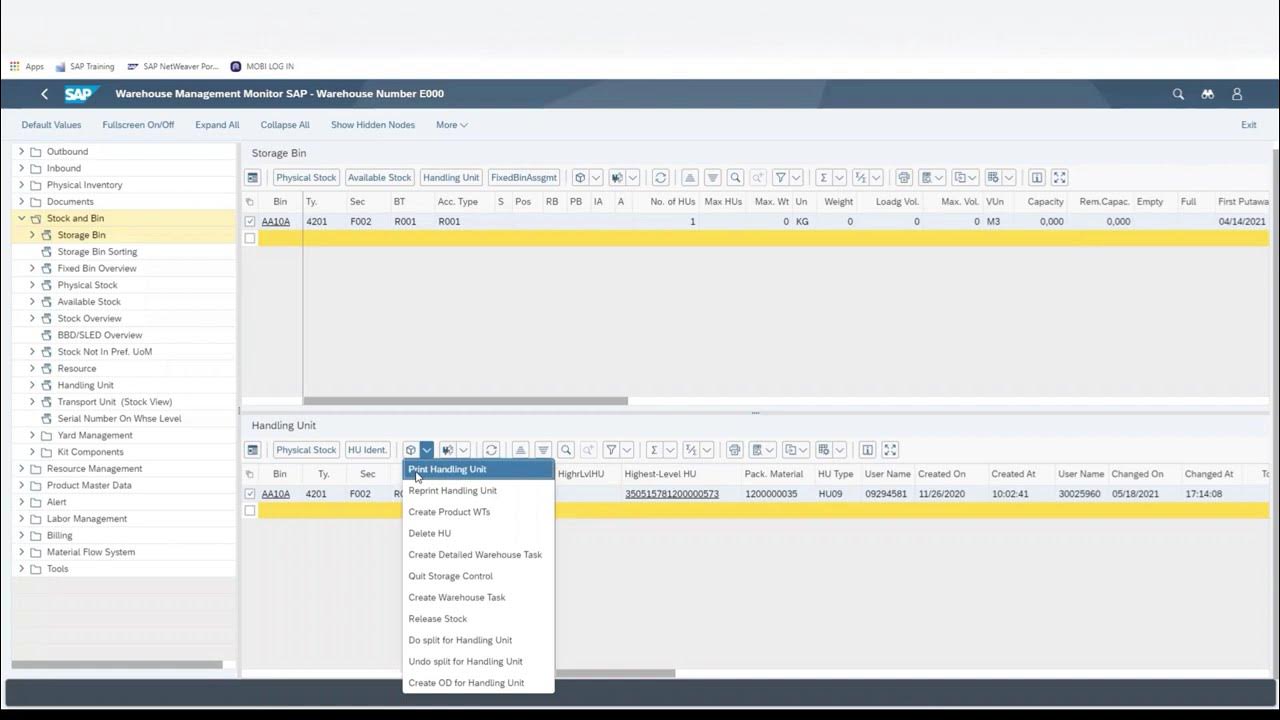Click the Find icon in Storage Bin toolbar
This screenshot has width=1280, height=720.
[735, 177]
